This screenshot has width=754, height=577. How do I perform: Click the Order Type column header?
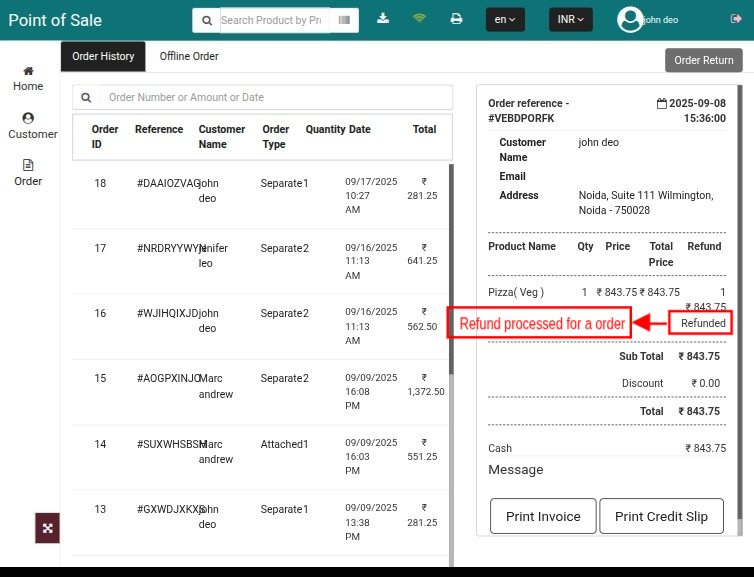click(276, 137)
